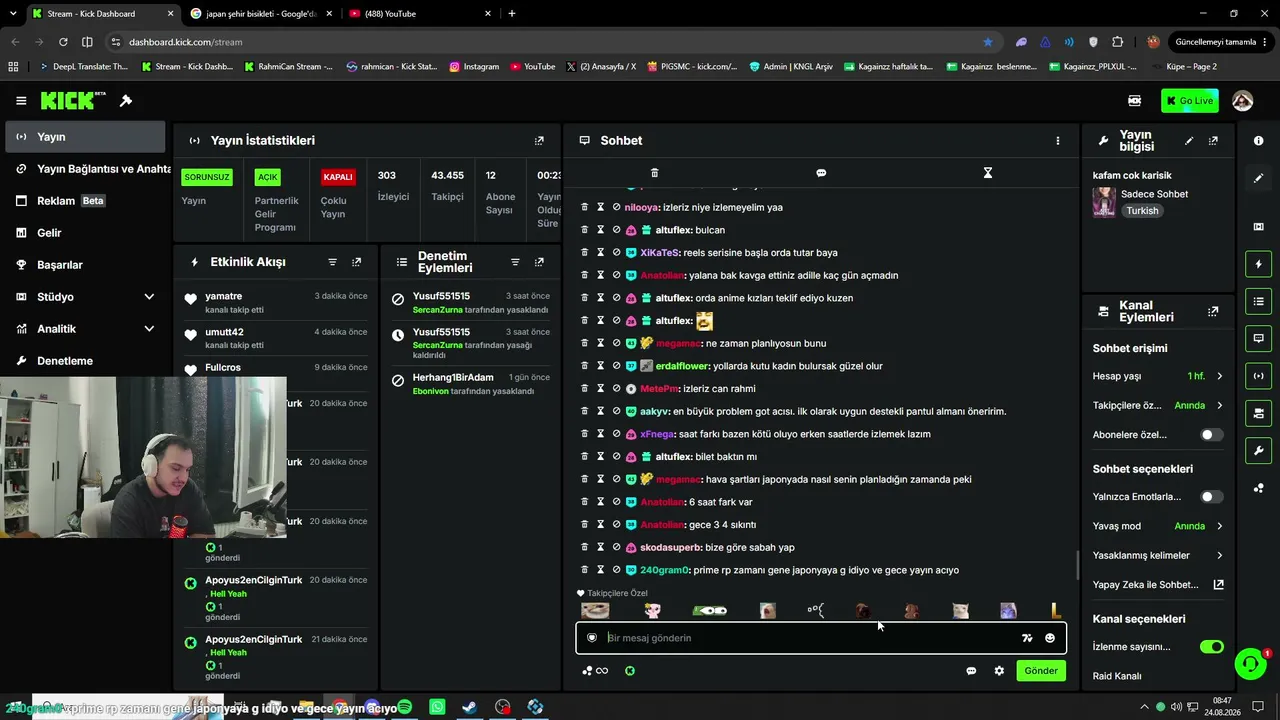Image resolution: width=1280 pixels, height=720 pixels.
Task: Open Yapay Zeka ile Sohbet external link
Action: tap(1219, 585)
